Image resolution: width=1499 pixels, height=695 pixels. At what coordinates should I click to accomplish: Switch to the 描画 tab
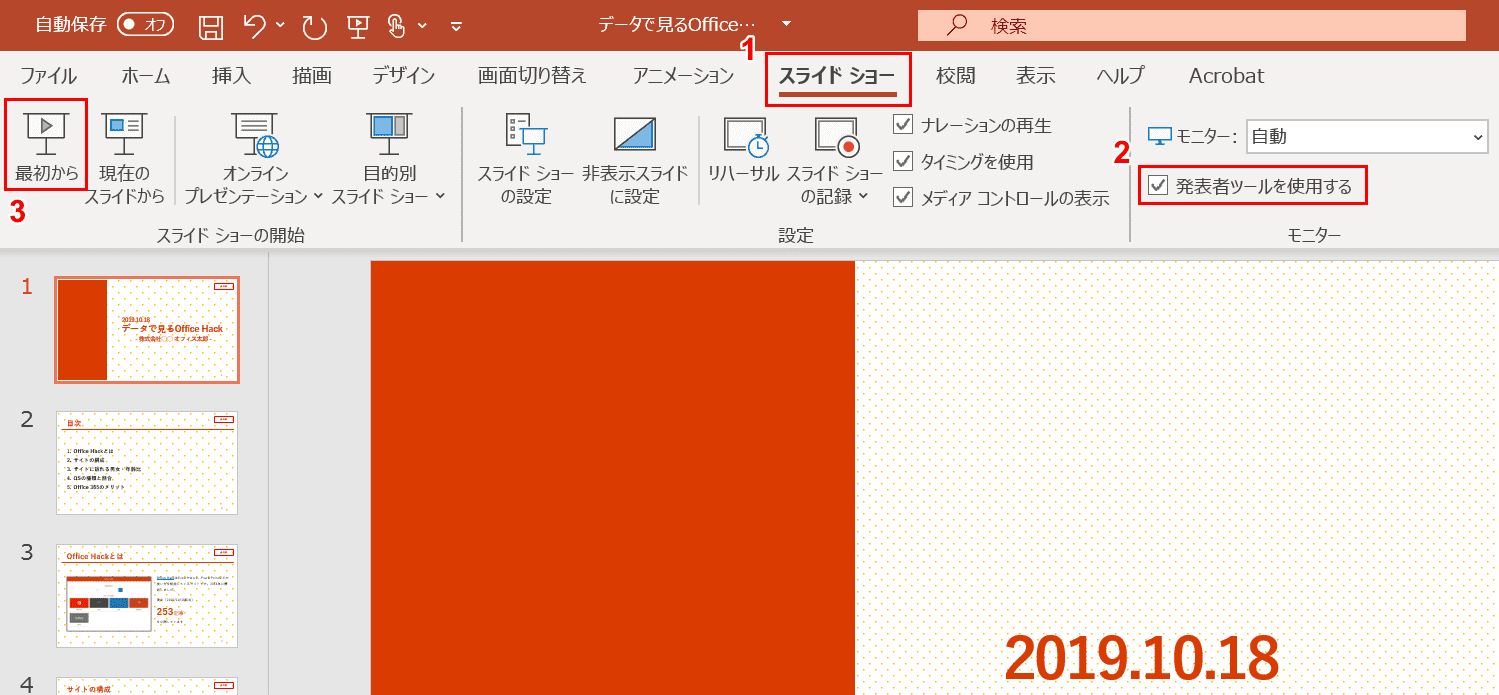coord(312,76)
